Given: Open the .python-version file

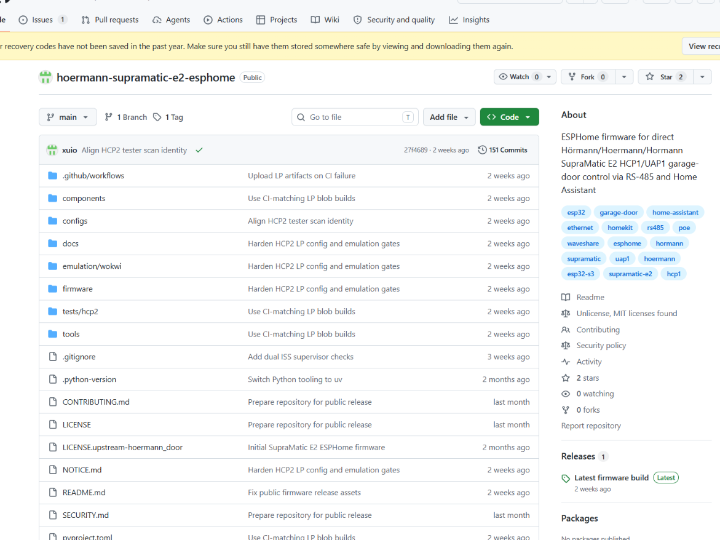Looking at the screenshot, I should point(89,379).
